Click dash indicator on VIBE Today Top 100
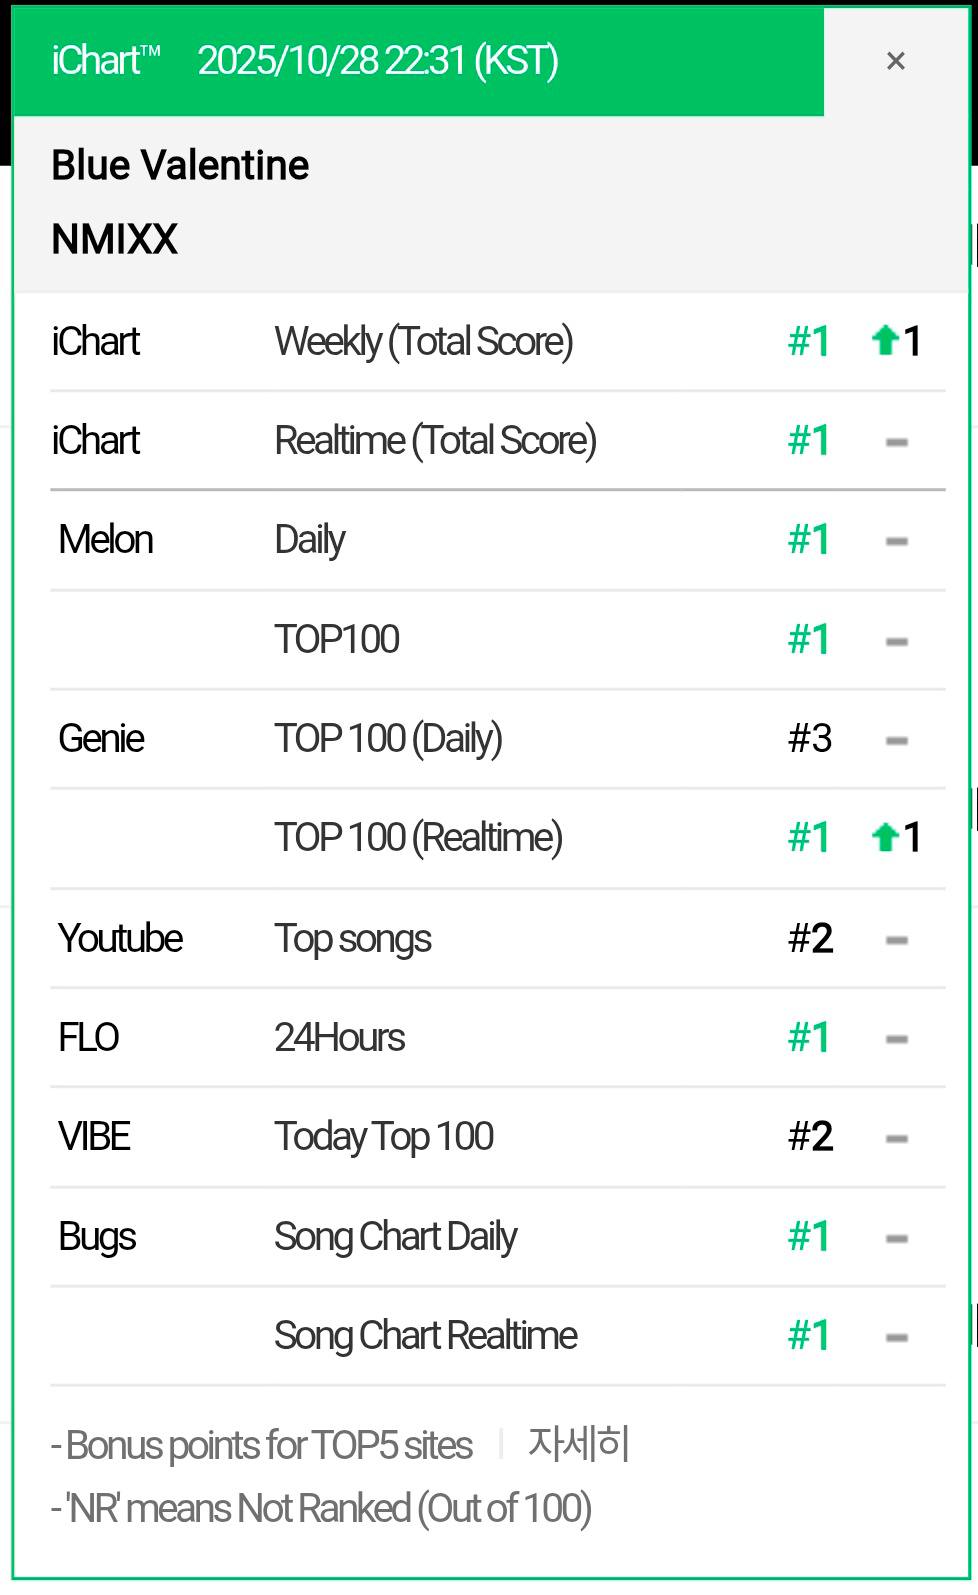The width and height of the screenshot is (978, 1595). pos(897,1138)
